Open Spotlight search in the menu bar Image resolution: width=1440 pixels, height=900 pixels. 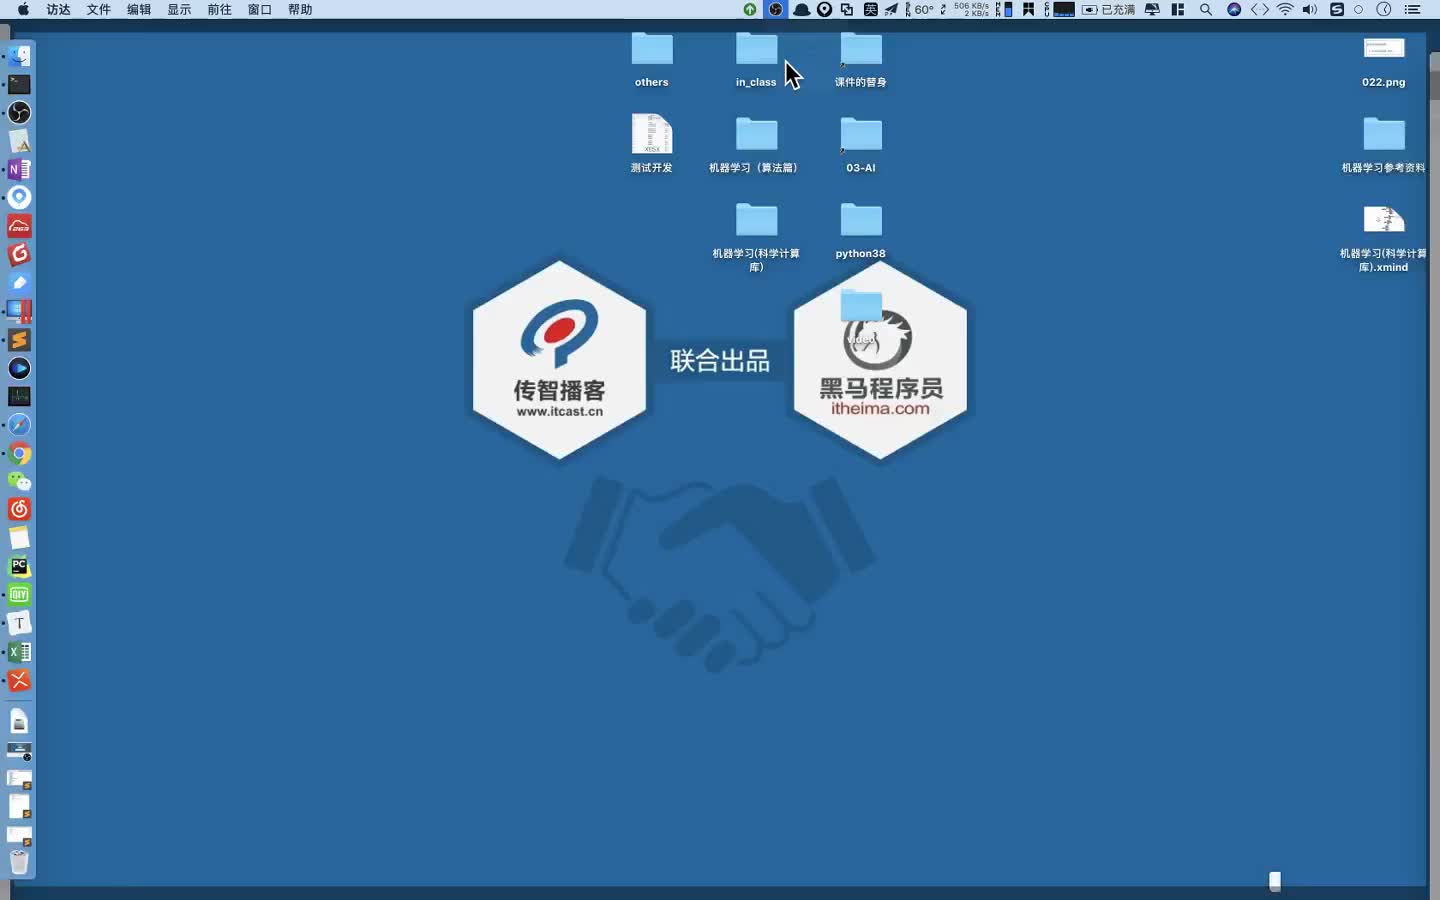1206,9
